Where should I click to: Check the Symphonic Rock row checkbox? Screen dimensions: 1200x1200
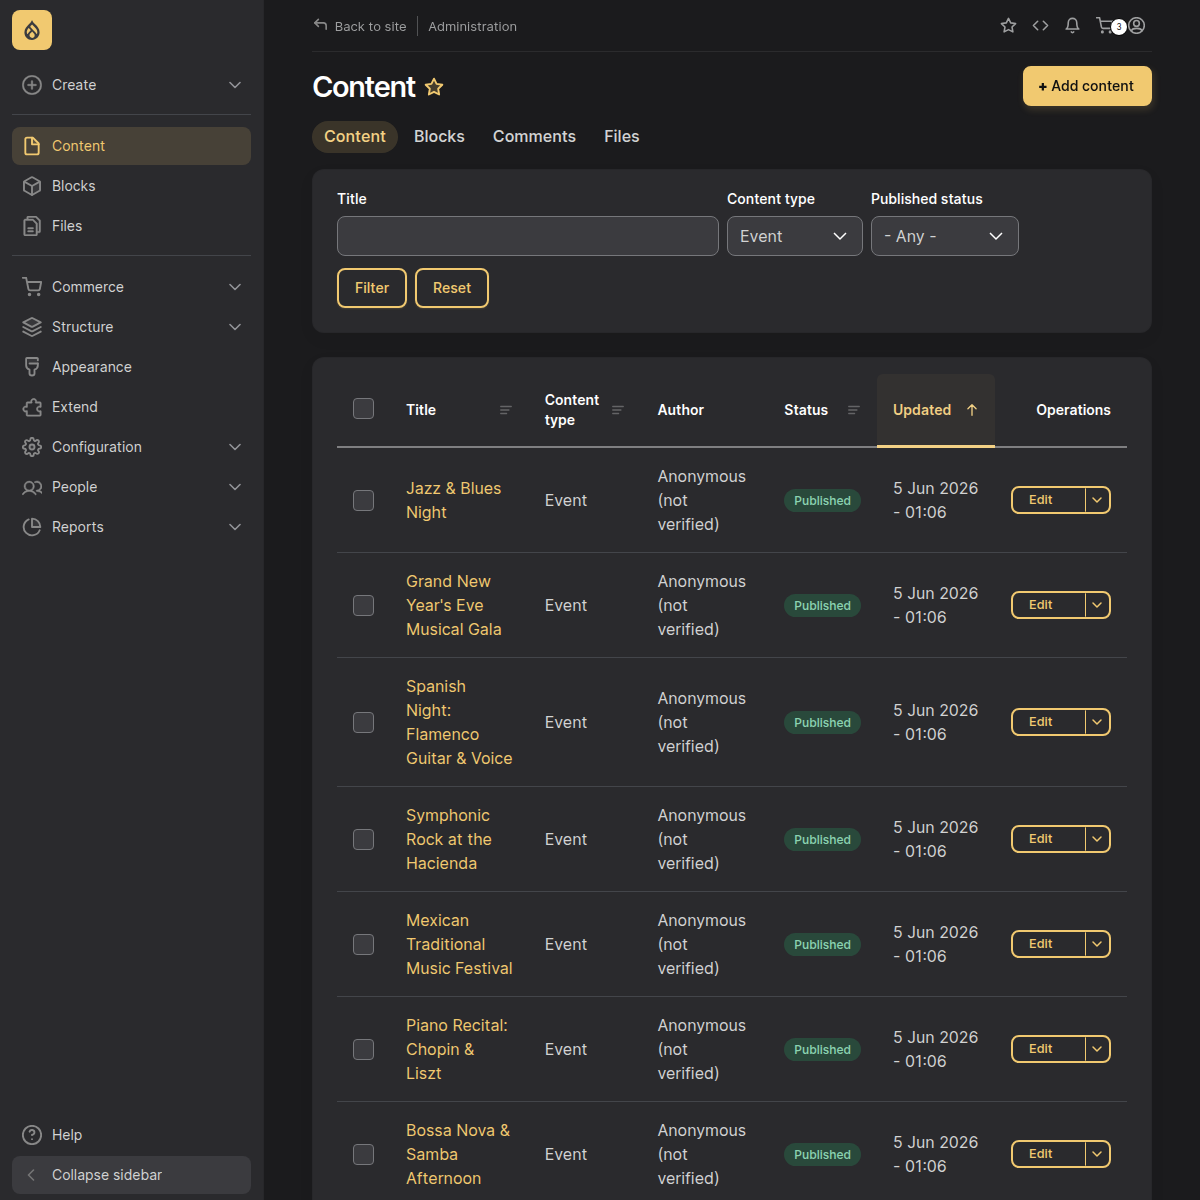364,839
